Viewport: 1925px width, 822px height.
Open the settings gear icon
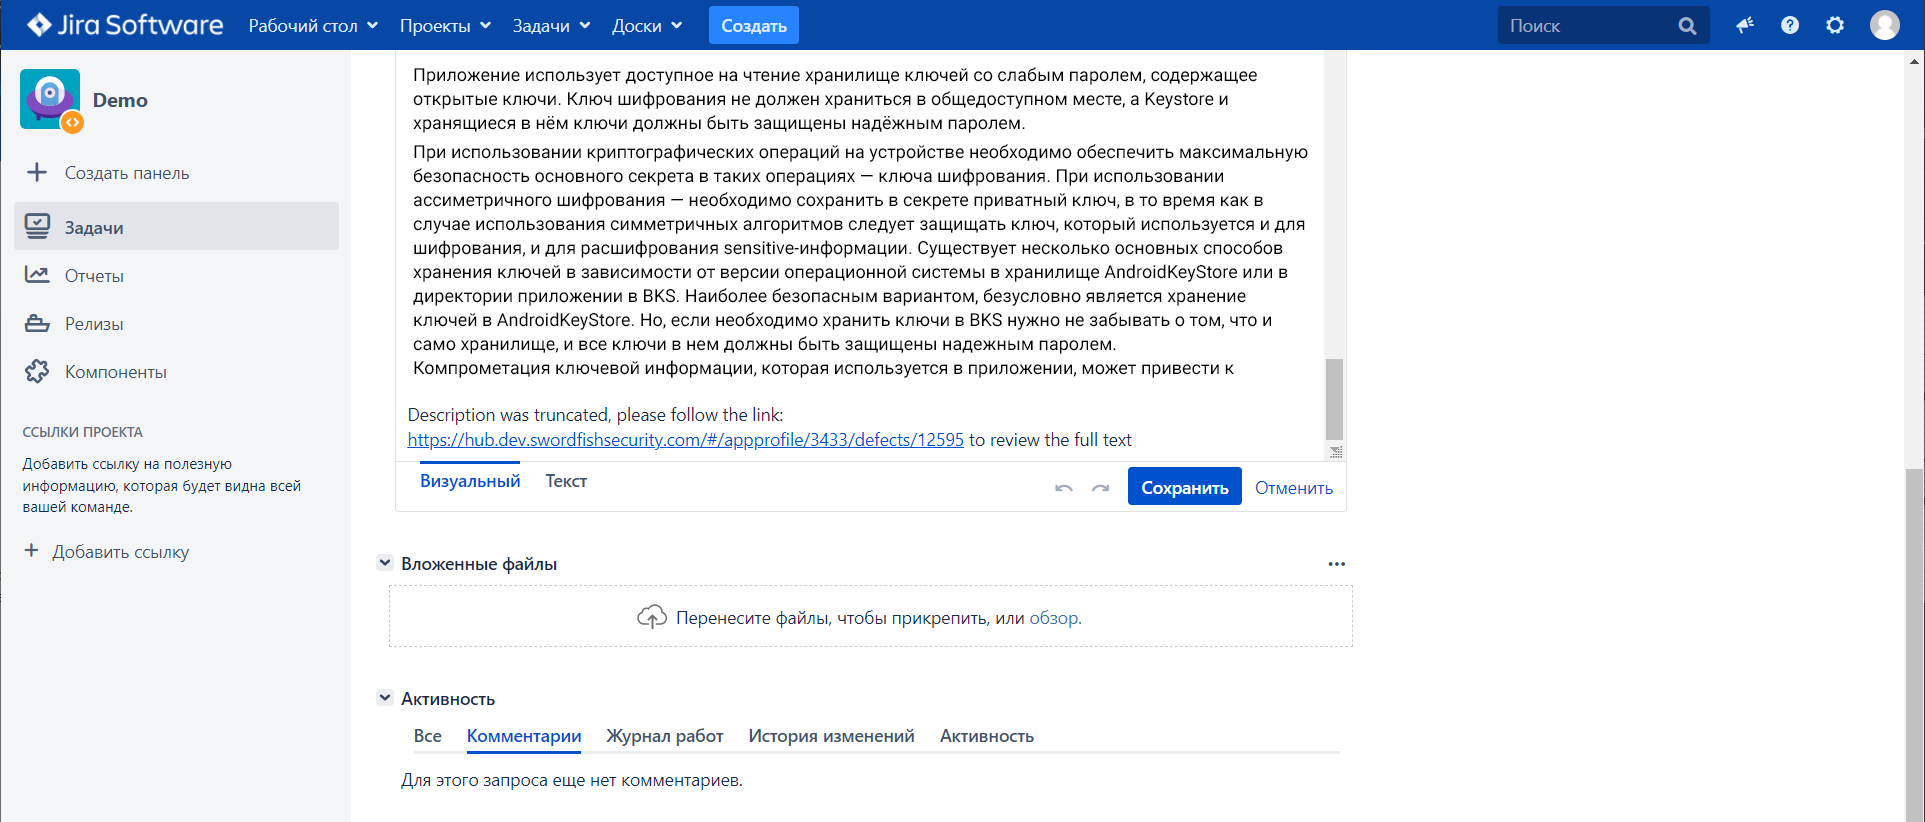point(1835,25)
